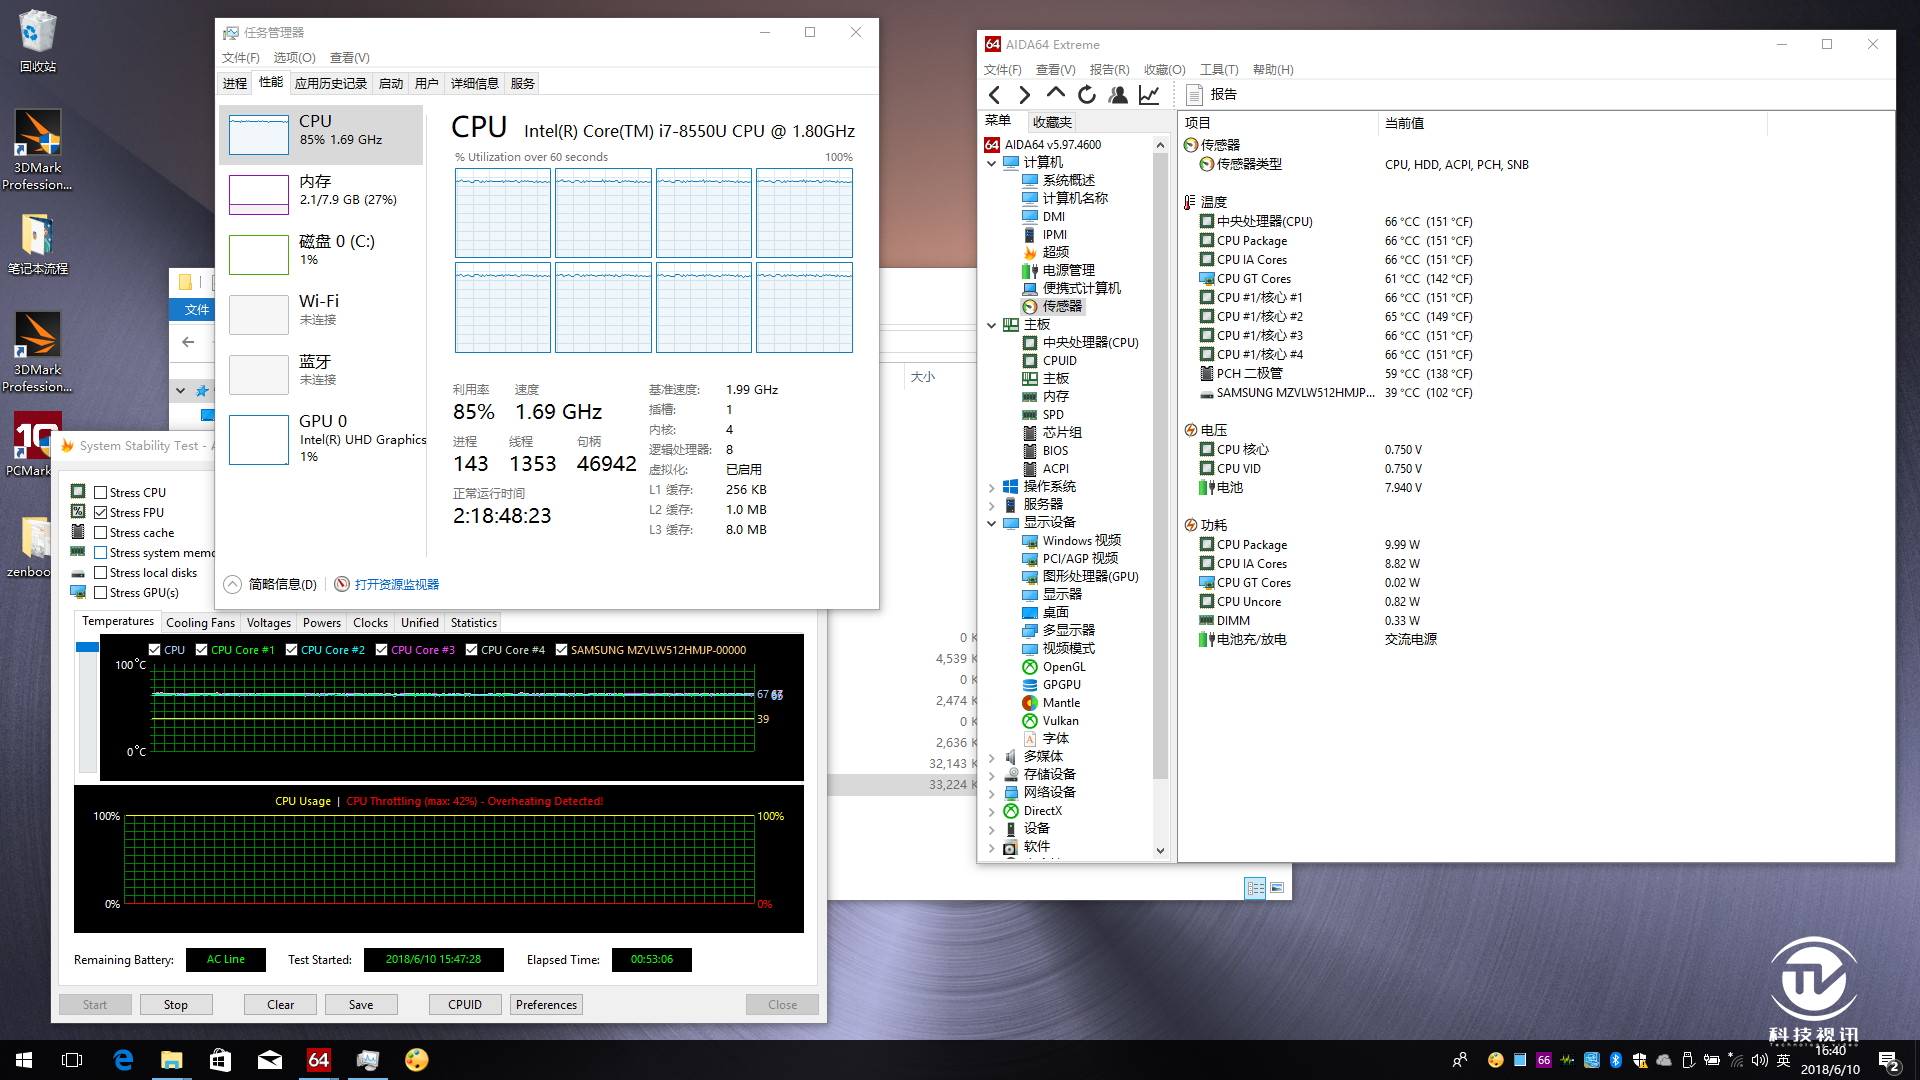Click AIDA64 graph chart icon
1920x1080 pixels.
click(x=1149, y=95)
